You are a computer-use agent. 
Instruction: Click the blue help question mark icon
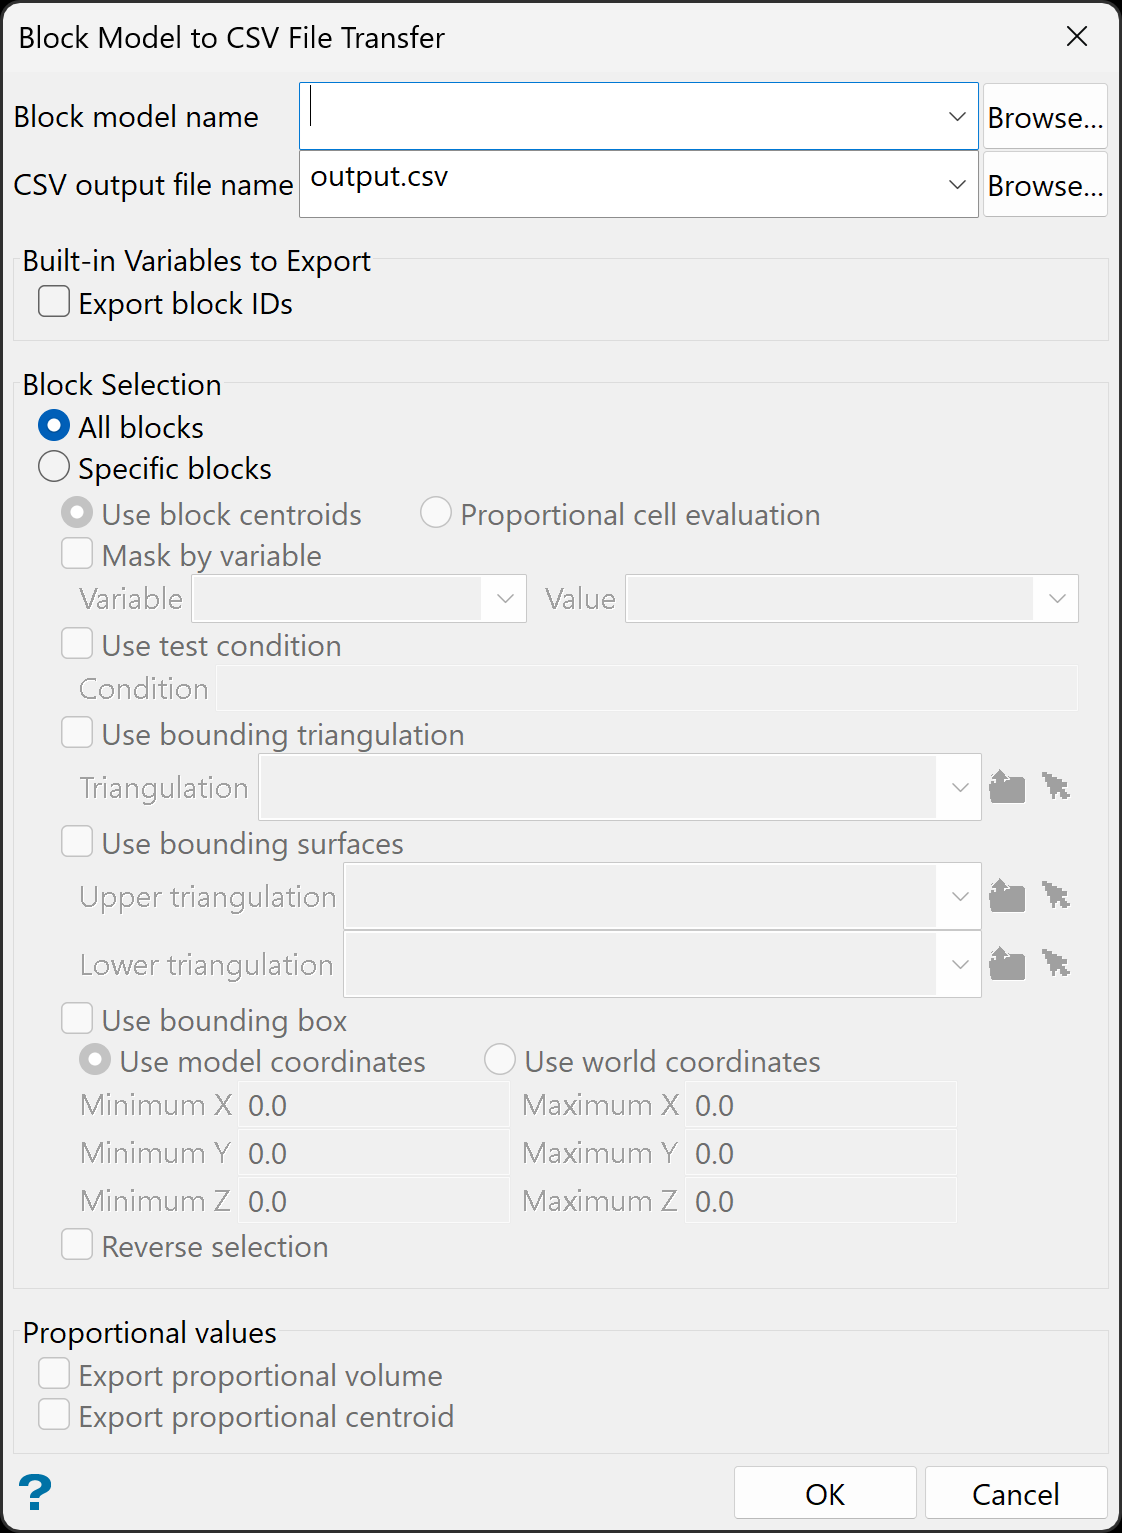[x=35, y=1492]
